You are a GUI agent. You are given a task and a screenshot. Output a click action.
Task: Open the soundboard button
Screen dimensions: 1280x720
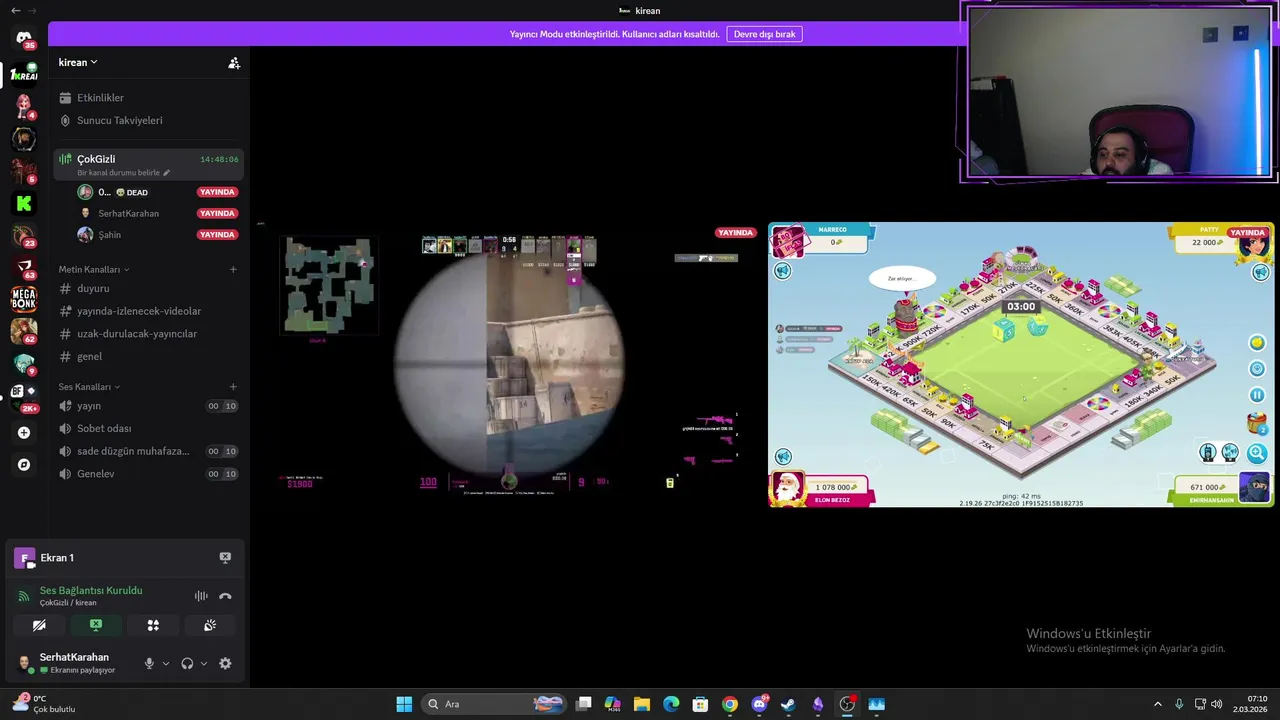coord(210,625)
